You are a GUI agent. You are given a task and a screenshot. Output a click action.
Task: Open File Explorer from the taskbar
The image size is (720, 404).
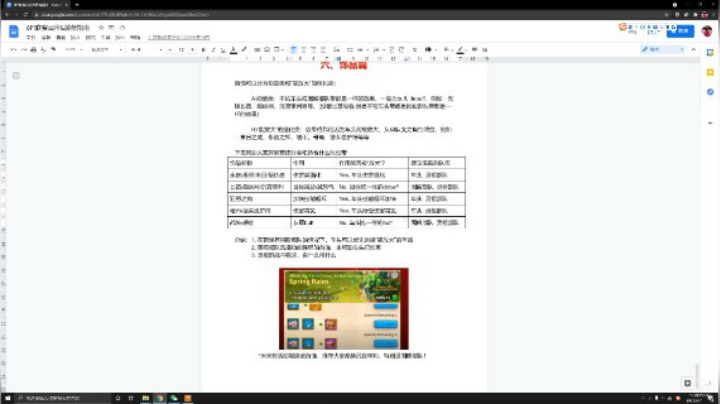point(146,398)
